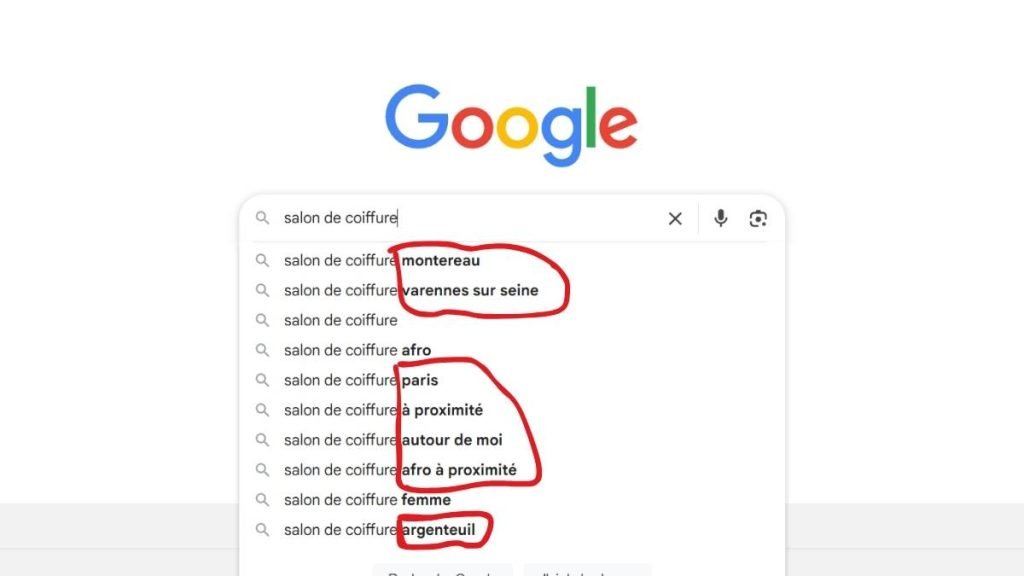Click the magnifier icon beside 'salon de coiffure argenteuil'
The width and height of the screenshot is (1024, 576).
262,530
